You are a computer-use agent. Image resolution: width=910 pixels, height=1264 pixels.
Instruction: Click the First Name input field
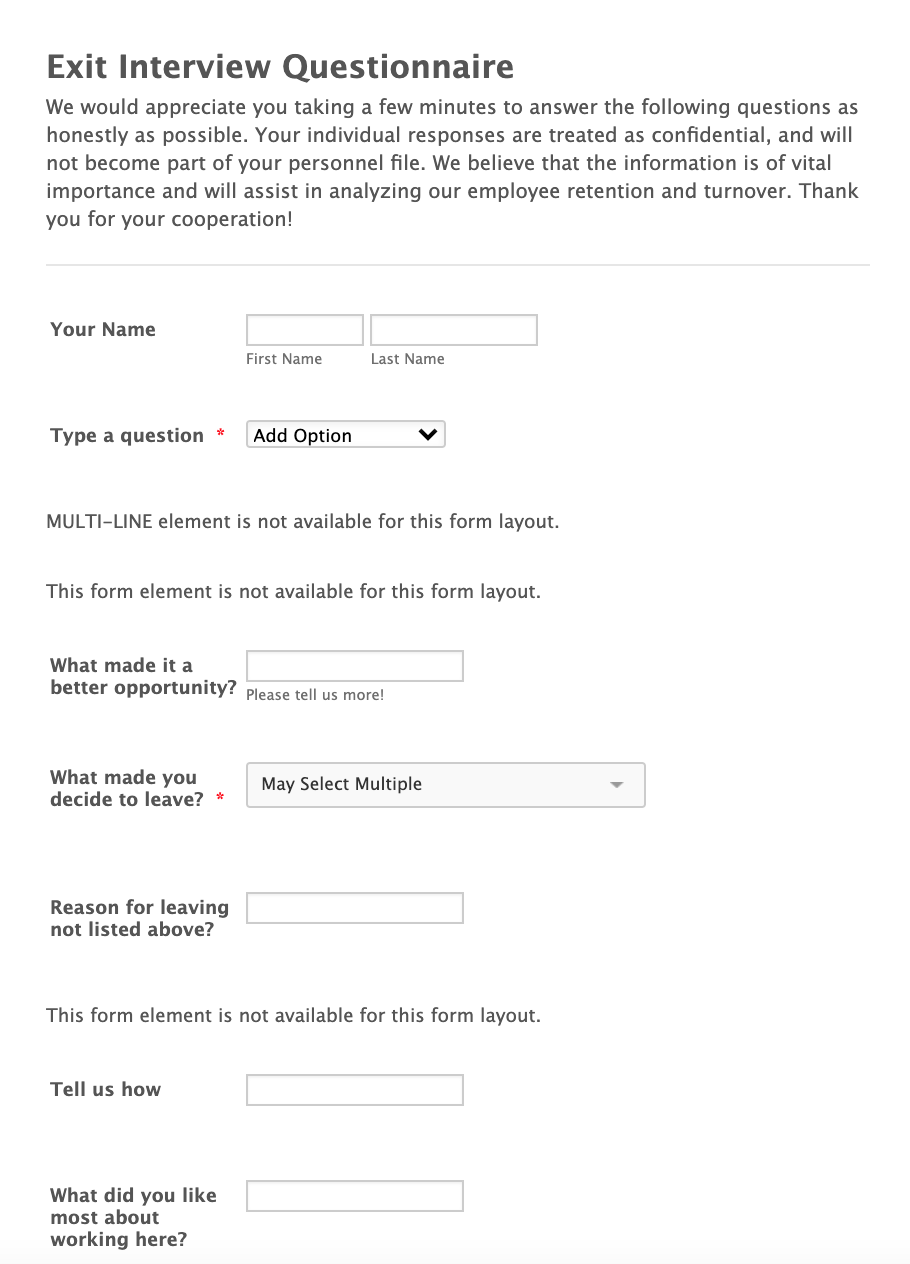click(x=305, y=330)
